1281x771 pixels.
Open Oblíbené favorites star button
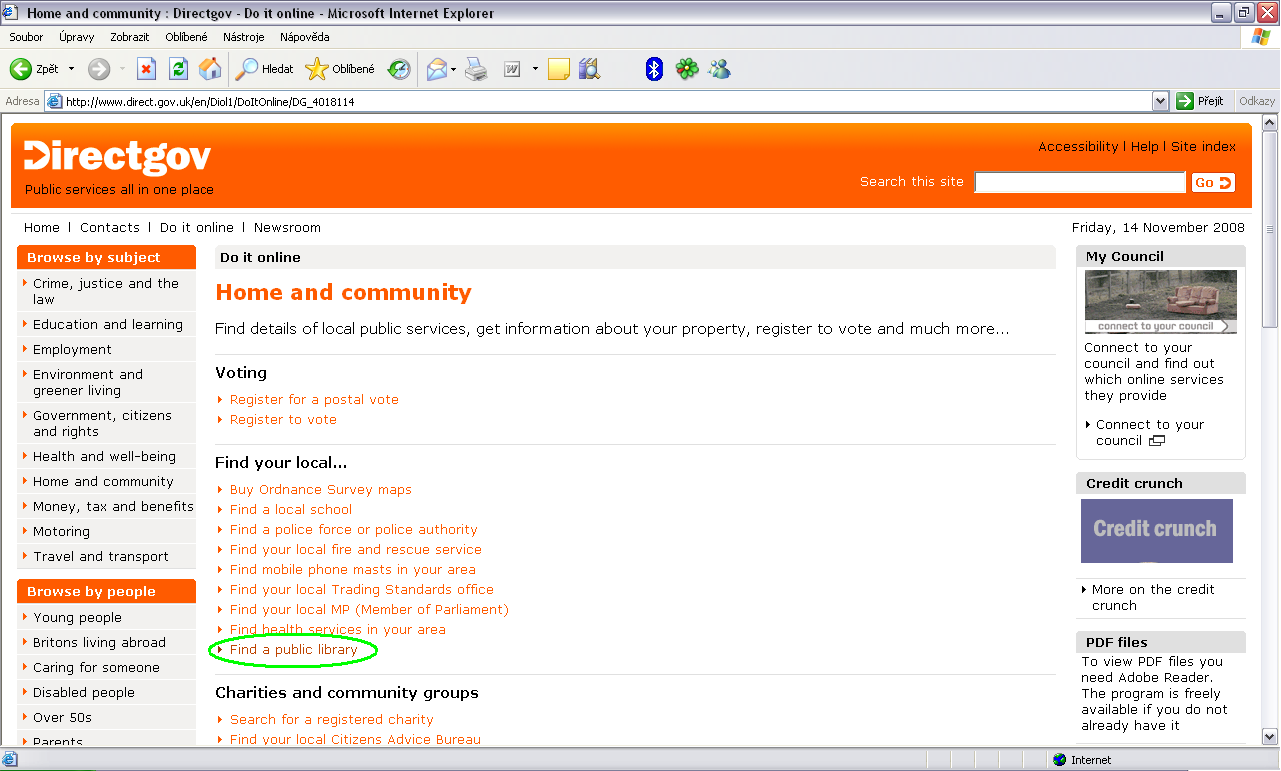[x=341, y=69]
